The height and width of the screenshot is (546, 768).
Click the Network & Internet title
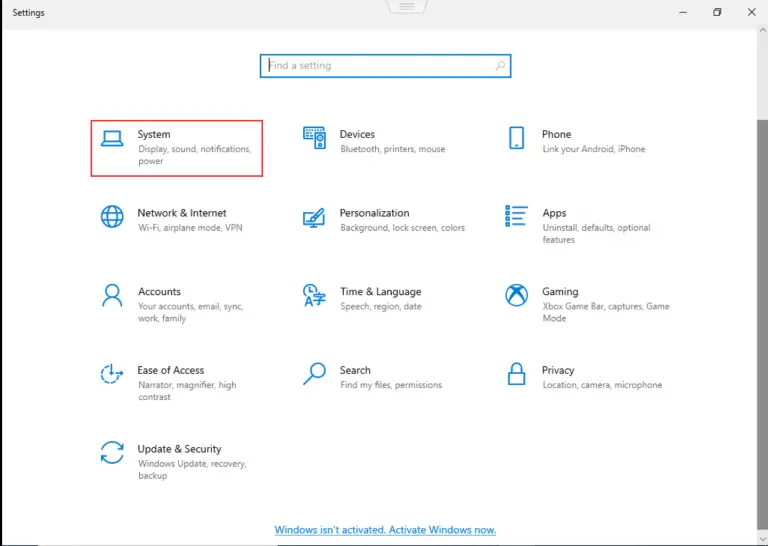182,213
